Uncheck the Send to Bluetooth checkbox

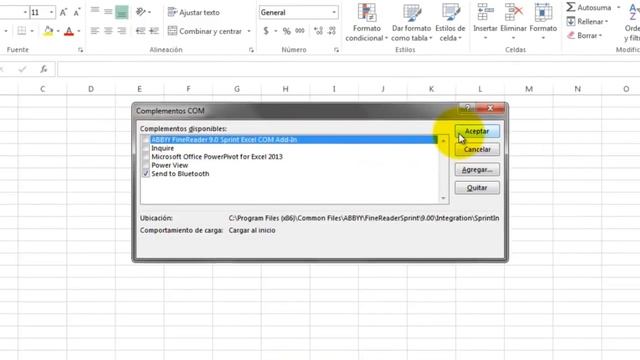(146, 174)
